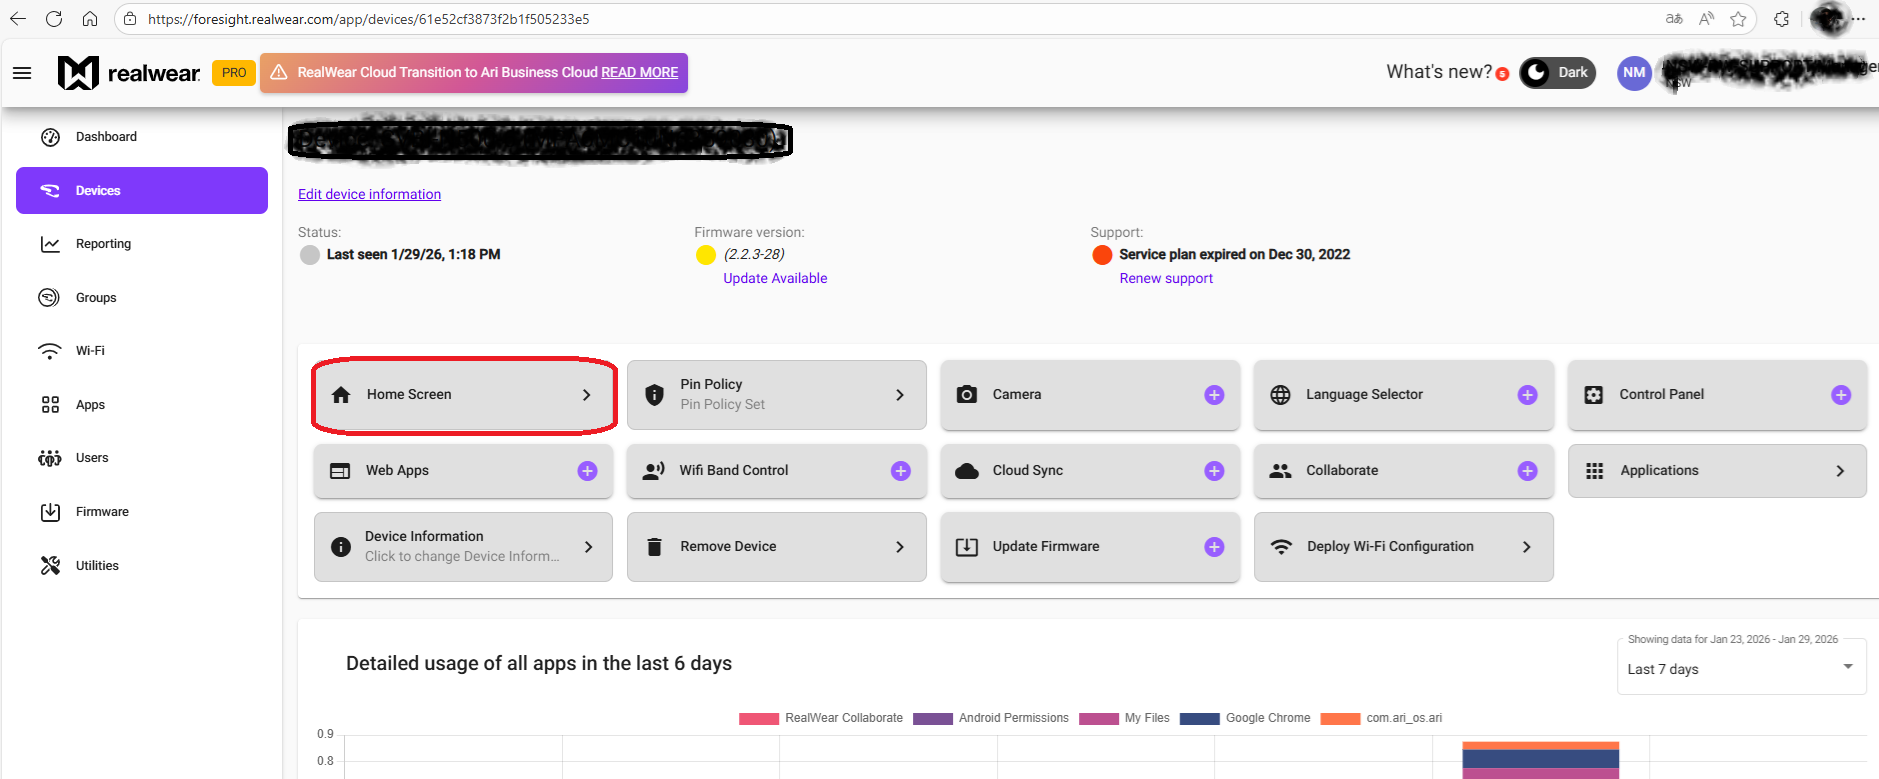Click Edit device information link
This screenshot has width=1879, height=779.
[369, 194]
